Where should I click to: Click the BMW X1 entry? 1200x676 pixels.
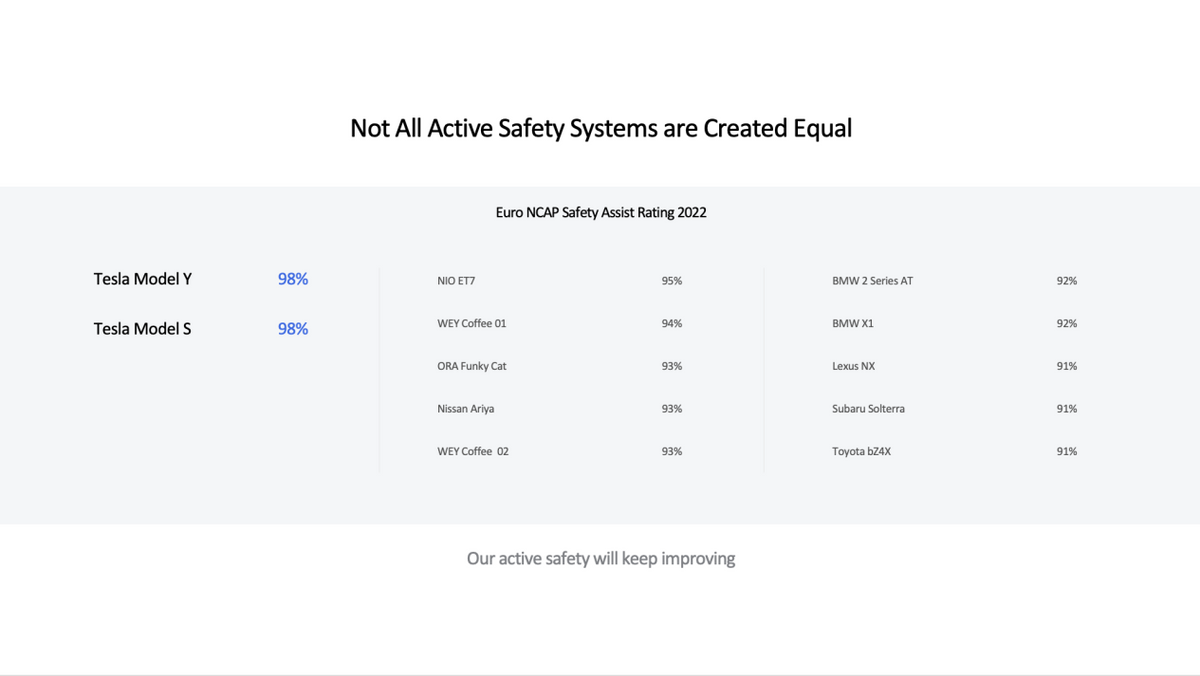(853, 324)
